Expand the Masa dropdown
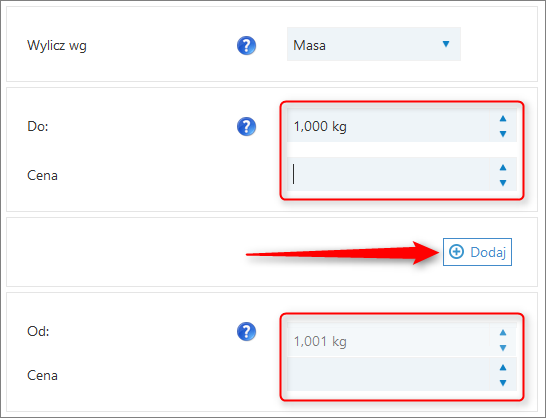 point(374,44)
